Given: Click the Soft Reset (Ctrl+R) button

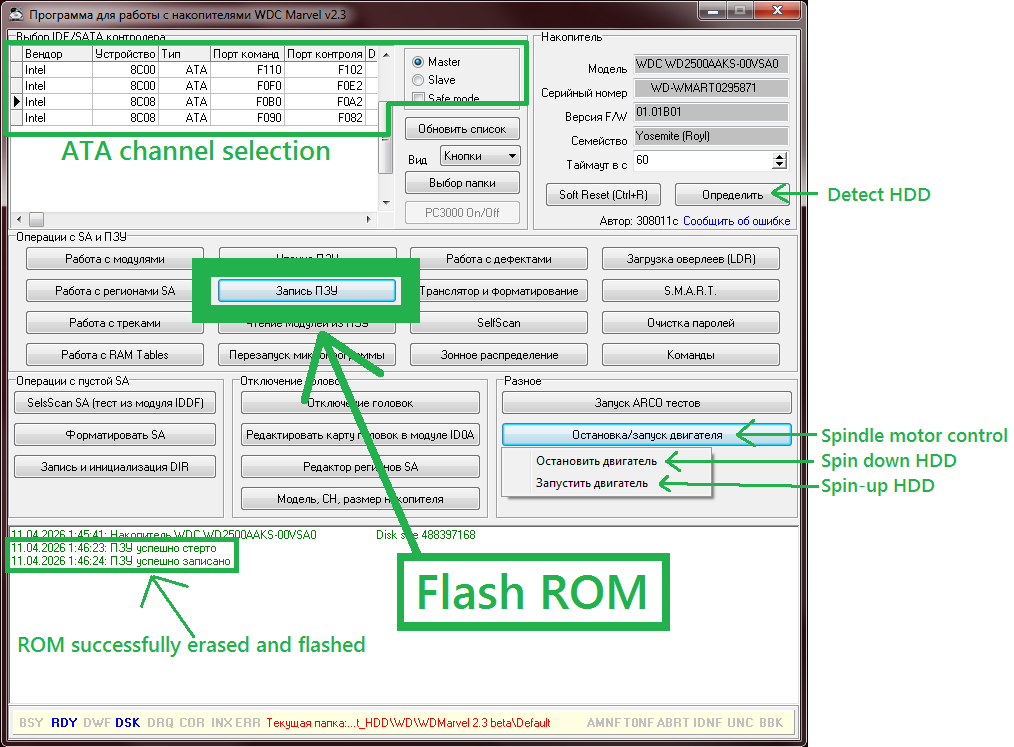Looking at the screenshot, I should pos(603,195).
